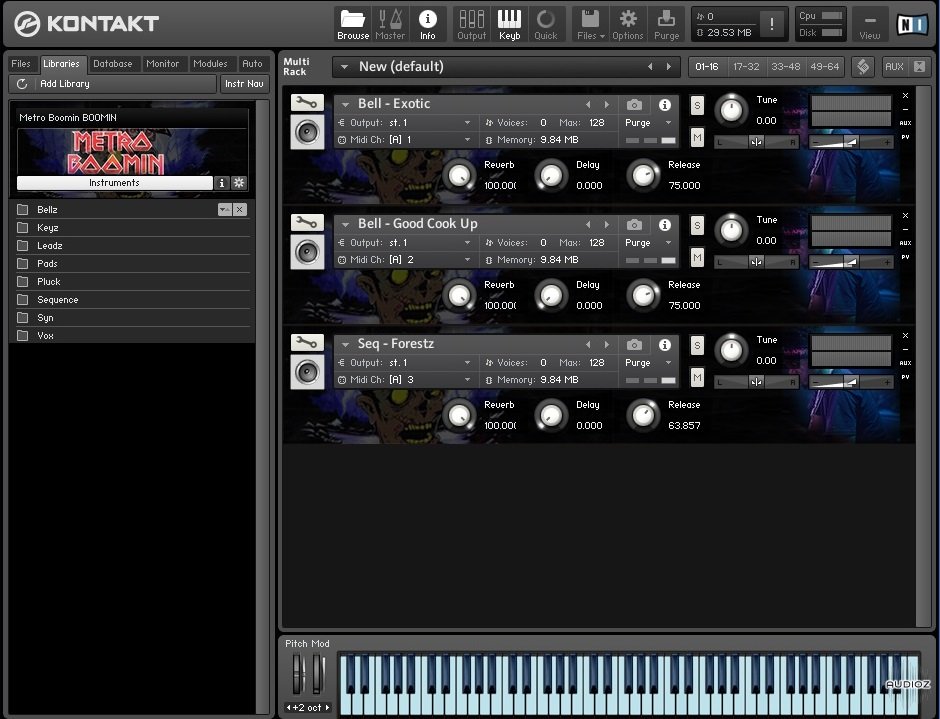The image size is (940, 719).
Task: Toggle the AUX button in rack header
Action: [894, 67]
